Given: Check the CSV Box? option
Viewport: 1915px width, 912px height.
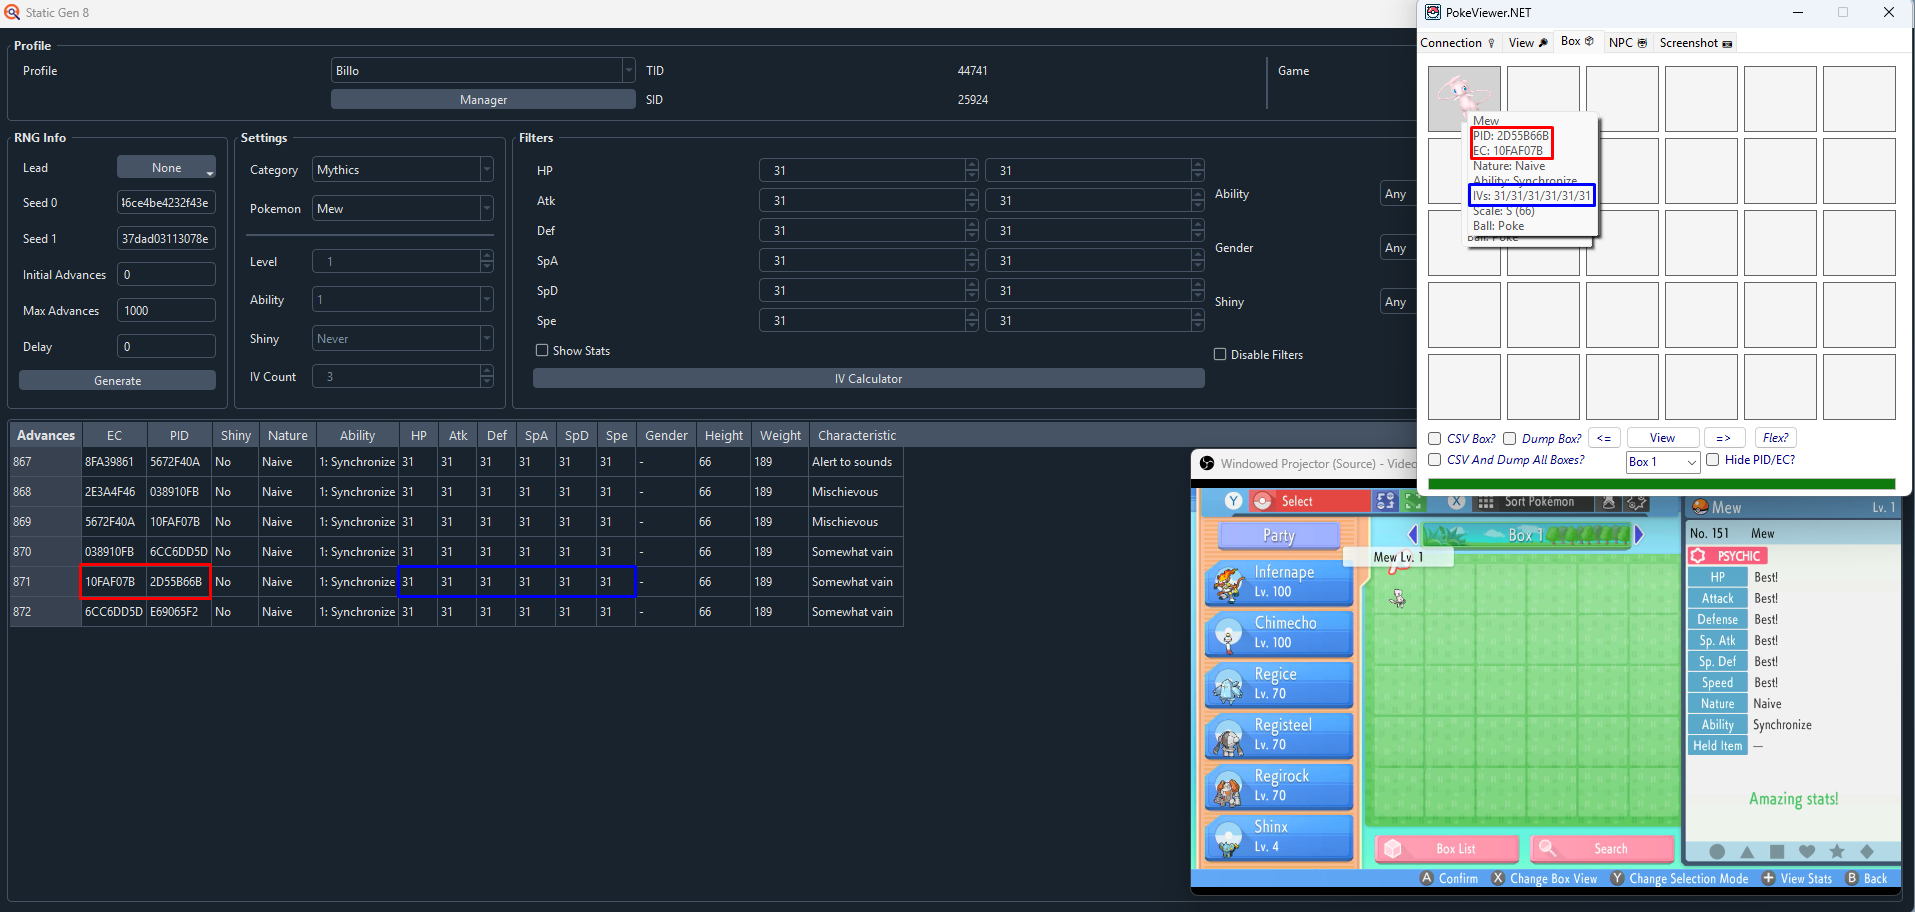Looking at the screenshot, I should point(1435,438).
